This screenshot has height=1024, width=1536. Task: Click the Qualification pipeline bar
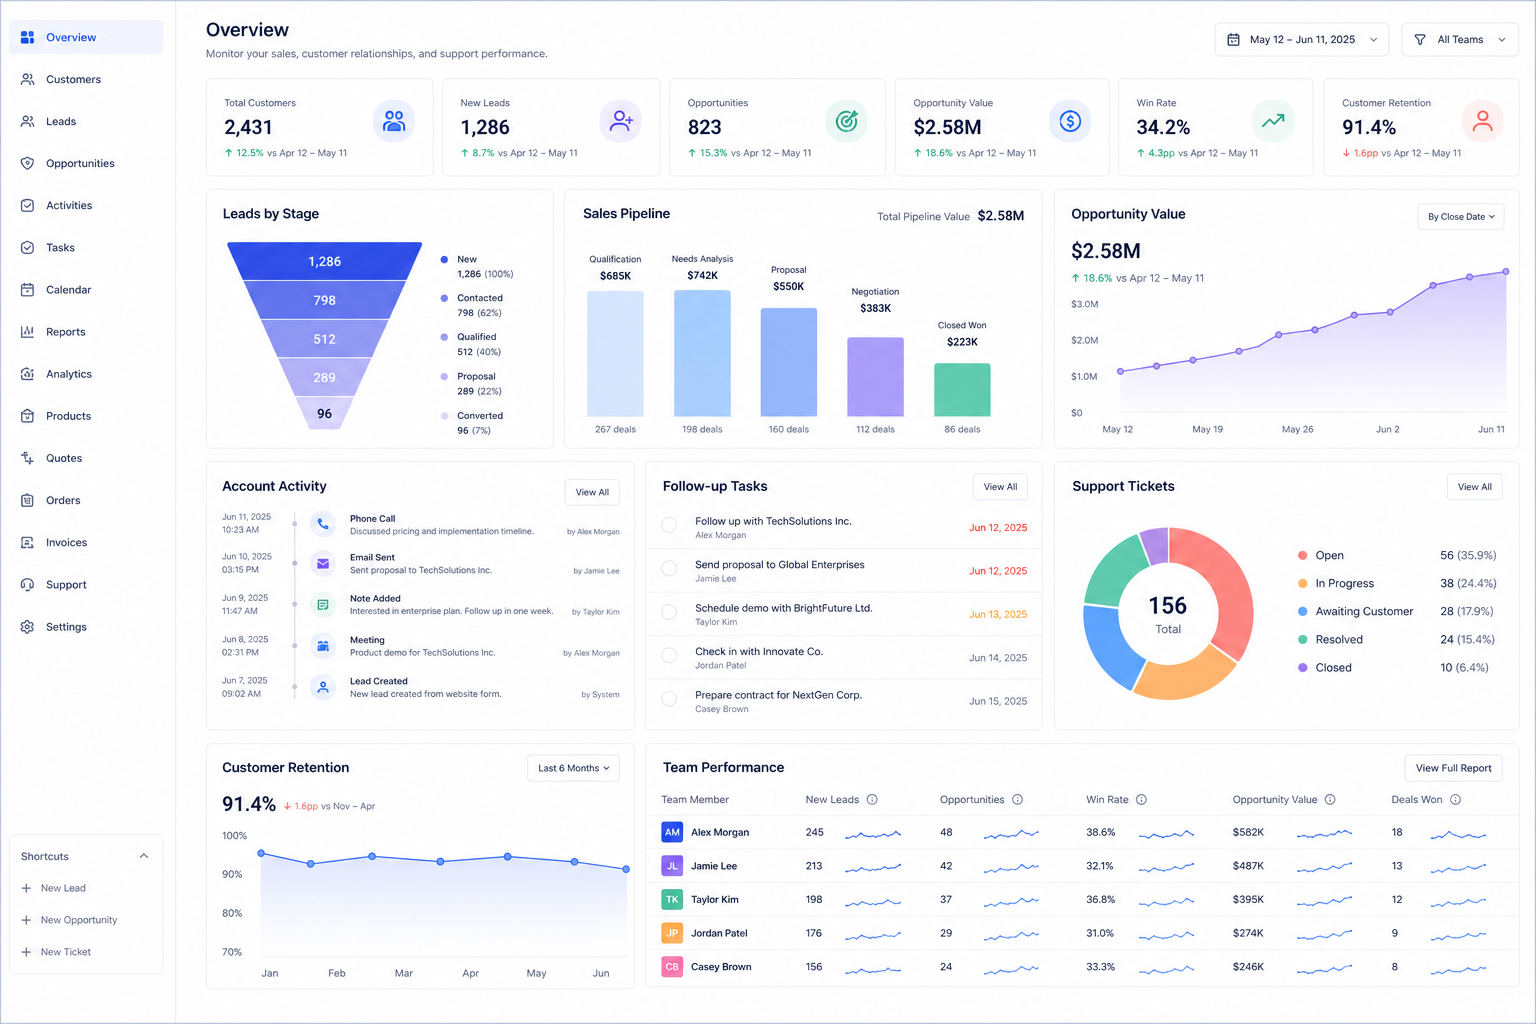(x=615, y=354)
